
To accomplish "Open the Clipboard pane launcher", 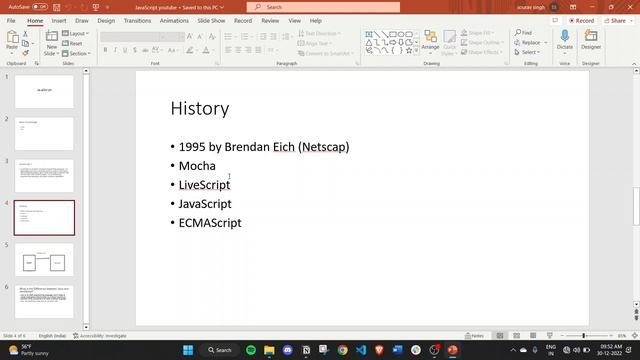I will pos(36,64).
